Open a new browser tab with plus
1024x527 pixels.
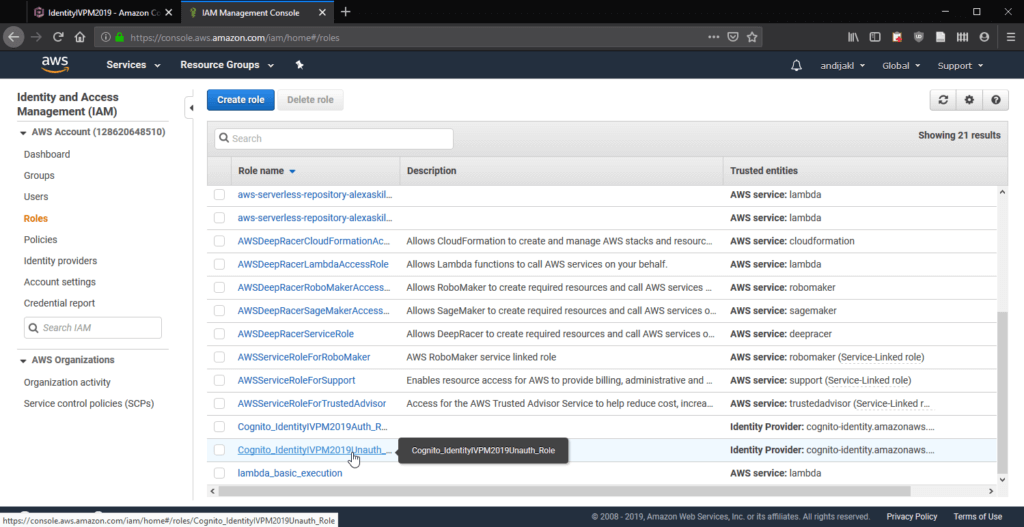[345, 12]
